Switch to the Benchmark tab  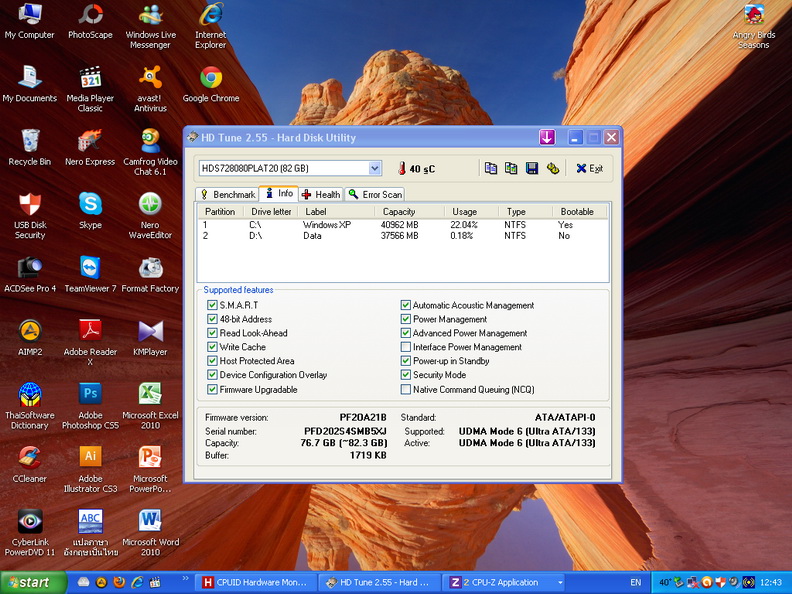[x=227, y=194]
